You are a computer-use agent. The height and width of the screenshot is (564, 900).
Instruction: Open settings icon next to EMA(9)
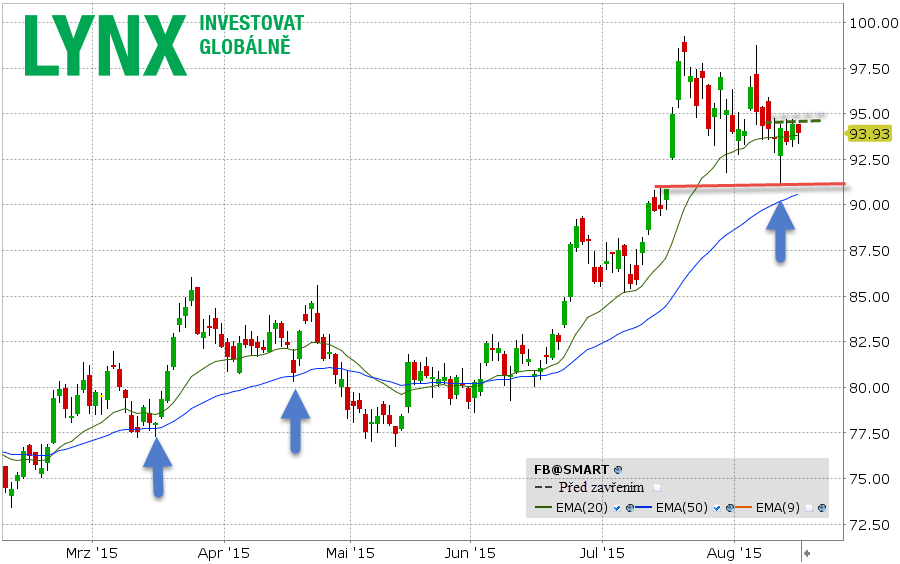[822, 508]
